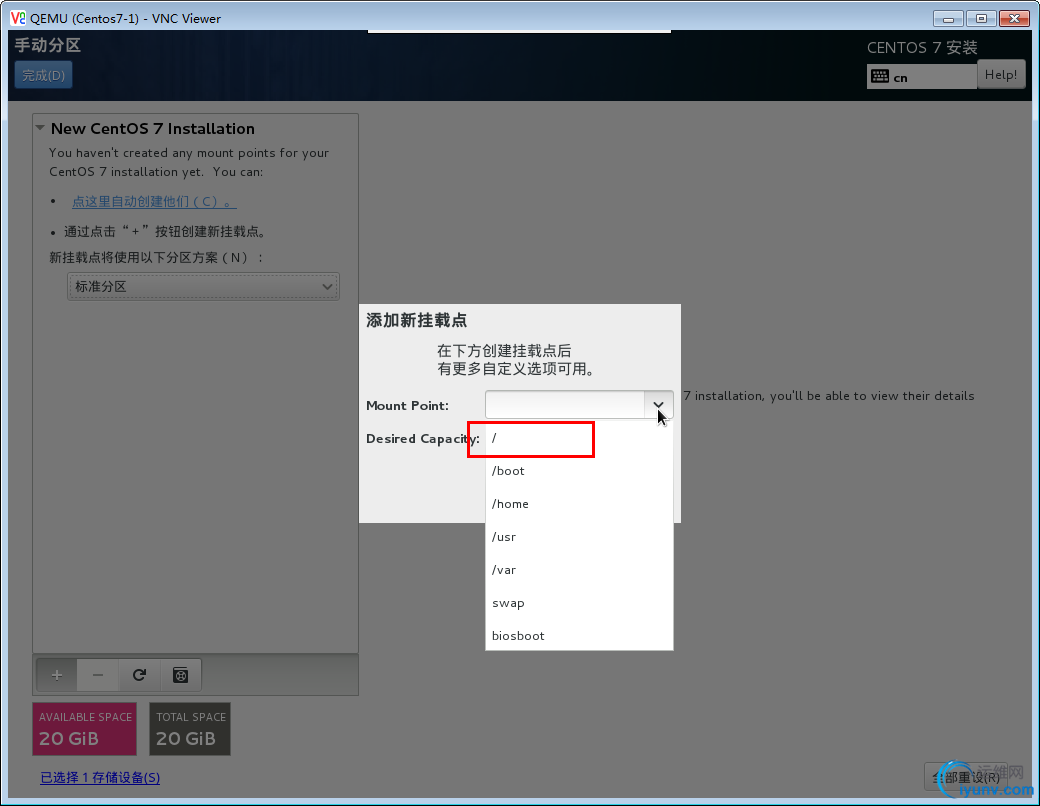Screen dimensions: 1040x806
Task: Minimize the VNC Viewer window
Action: (x=948, y=19)
